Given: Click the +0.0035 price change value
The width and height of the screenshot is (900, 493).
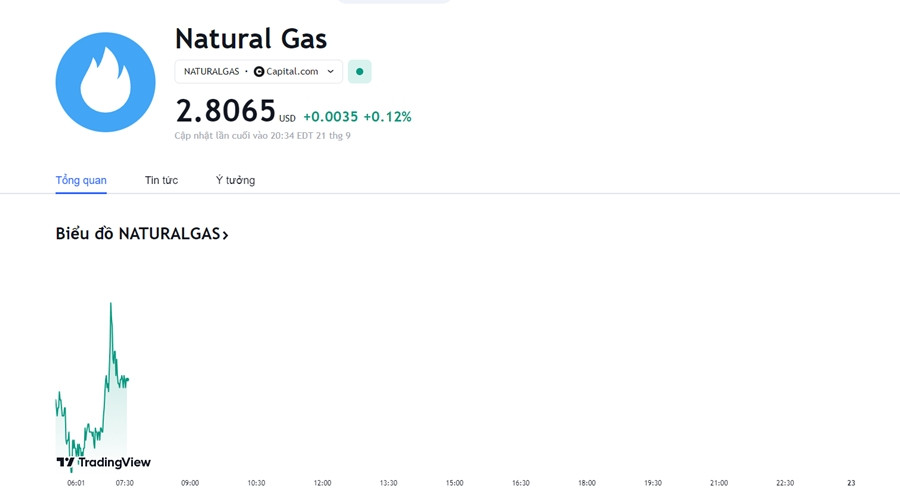Looking at the screenshot, I should 331,117.
